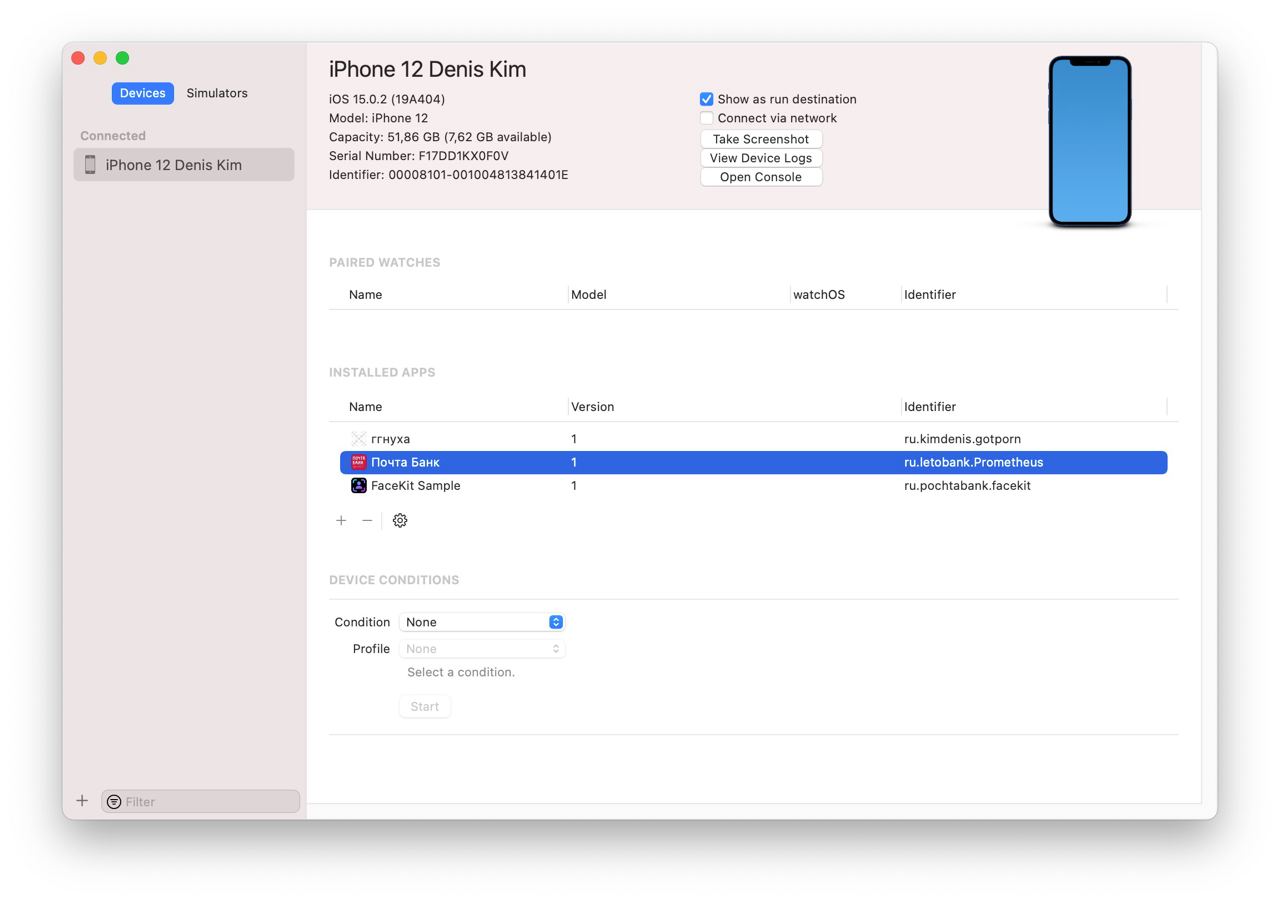The width and height of the screenshot is (1280, 902).
Task: Click Installed Apps Identifier column header
Action: pos(930,407)
